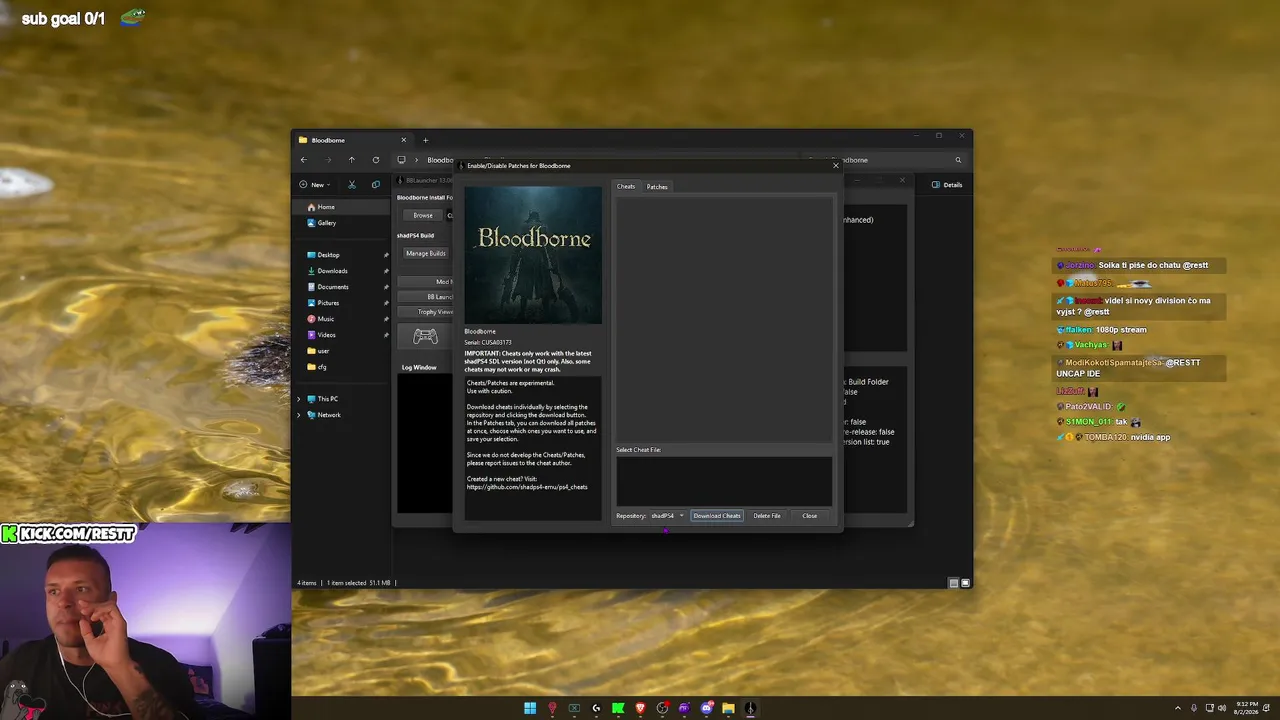The width and height of the screenshot is (1280, 720).
Task: Switch Explorer to large thumbnails view
Action: click(965, 583)
